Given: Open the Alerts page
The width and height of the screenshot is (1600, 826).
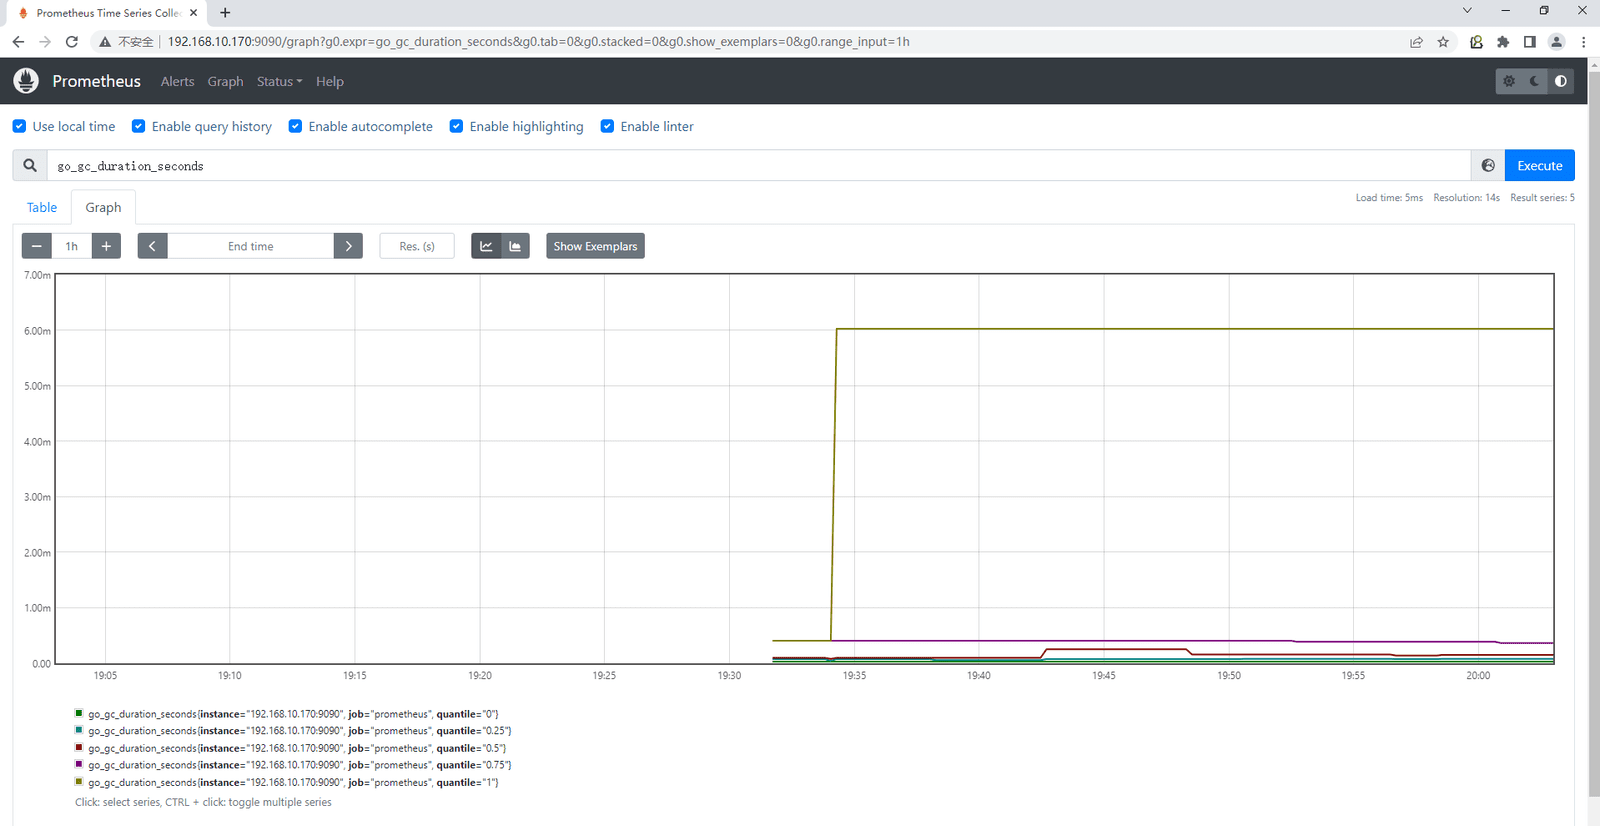Looking at the screenshot, I should coord(178,82).
